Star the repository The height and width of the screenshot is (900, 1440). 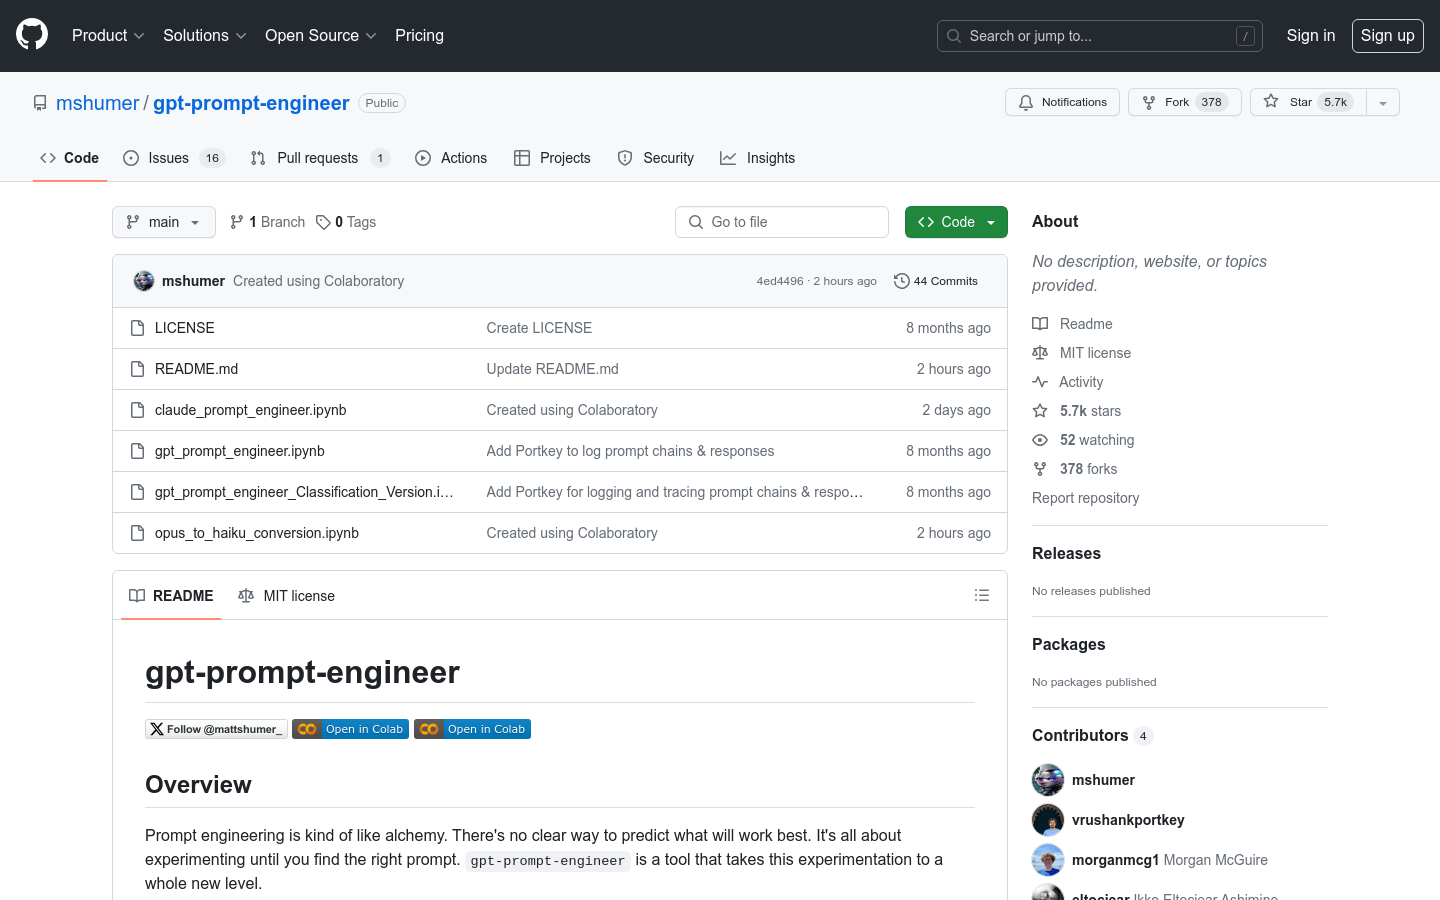1307,102
